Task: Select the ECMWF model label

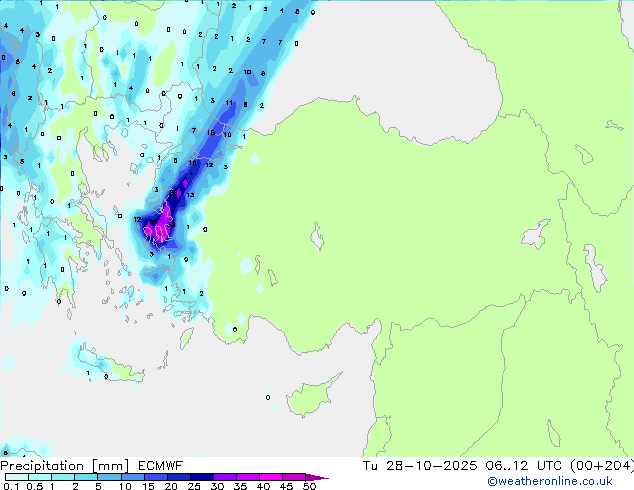Action: 160,466
